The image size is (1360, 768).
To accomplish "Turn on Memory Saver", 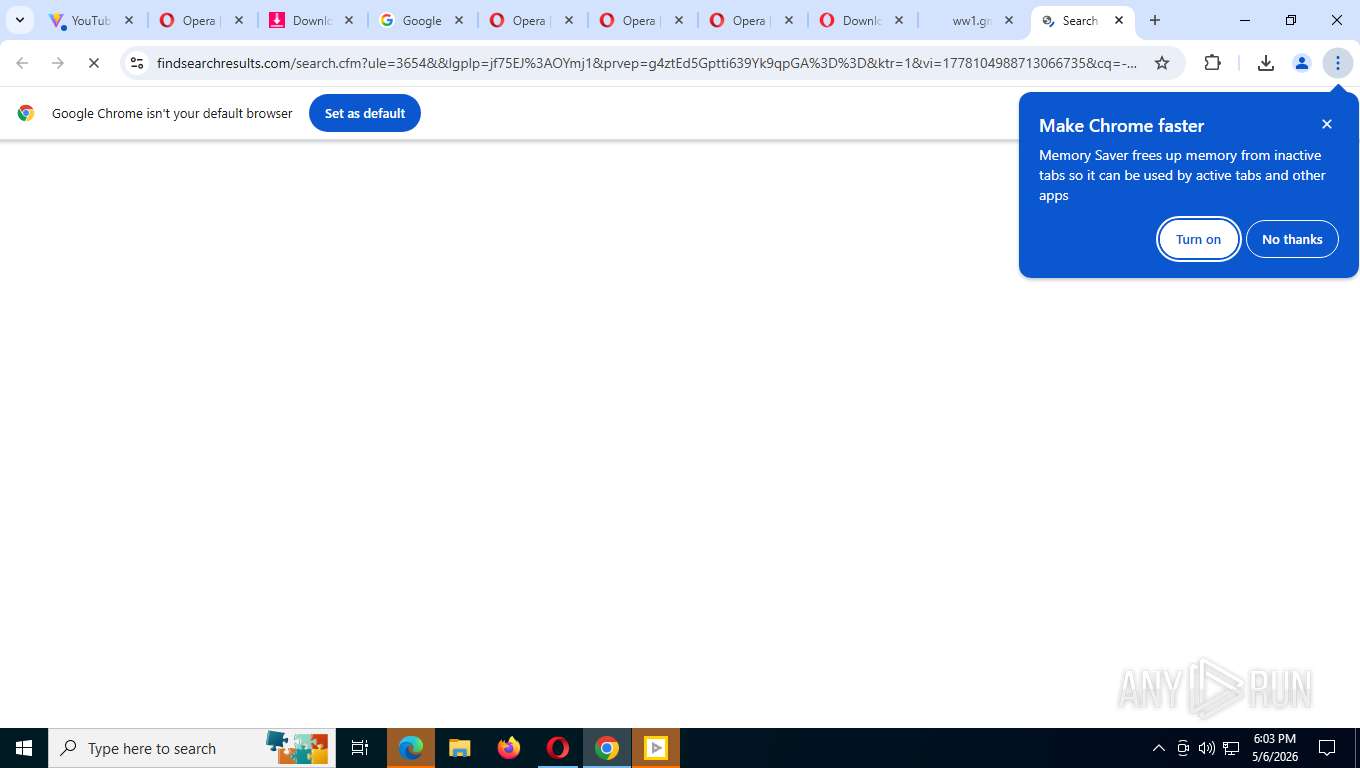I will (1198, 239).
